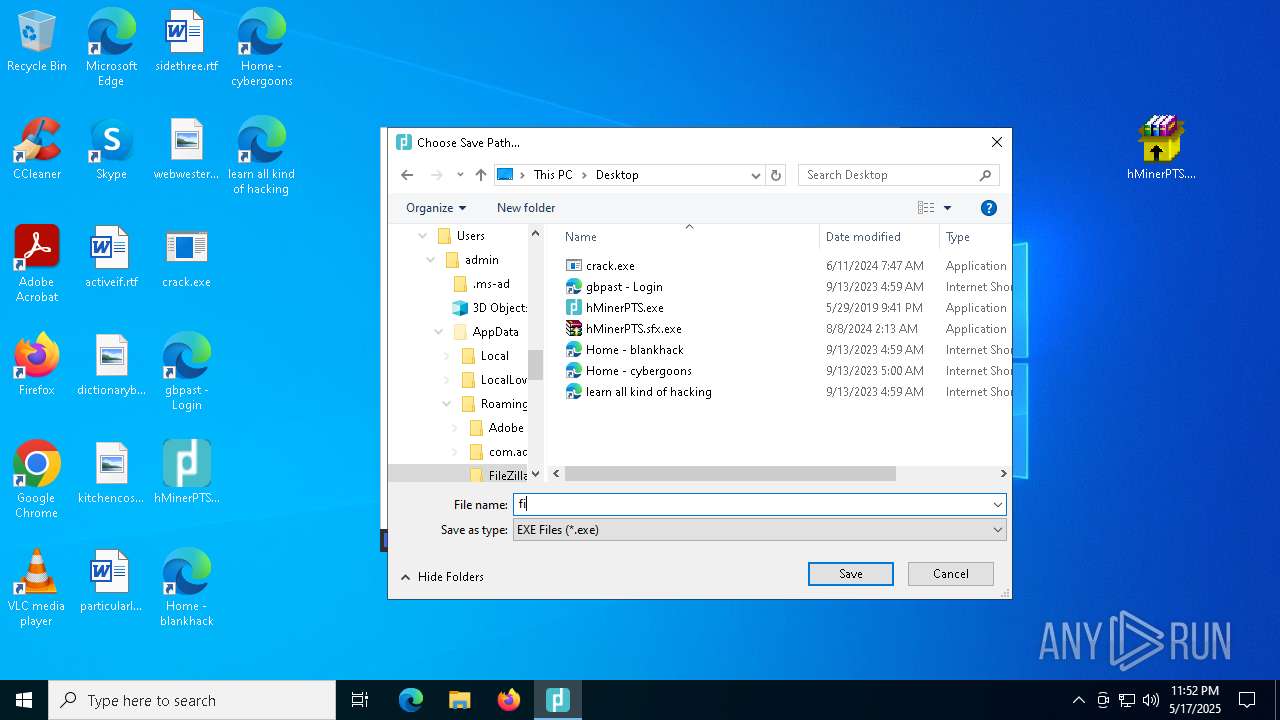Select crack.exe in the file list
This screenshot has height=720, width=1280.
pyautogui.click(x=610, y=266)
